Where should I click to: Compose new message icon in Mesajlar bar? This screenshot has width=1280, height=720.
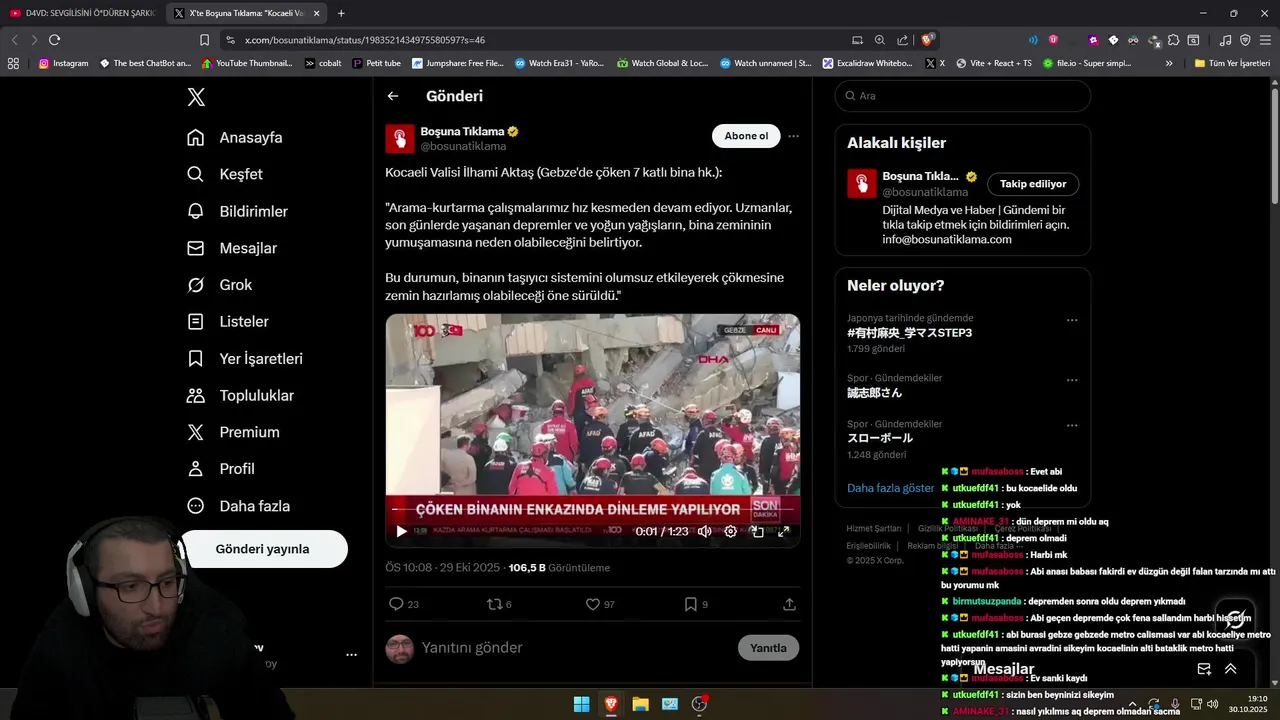1204,669
